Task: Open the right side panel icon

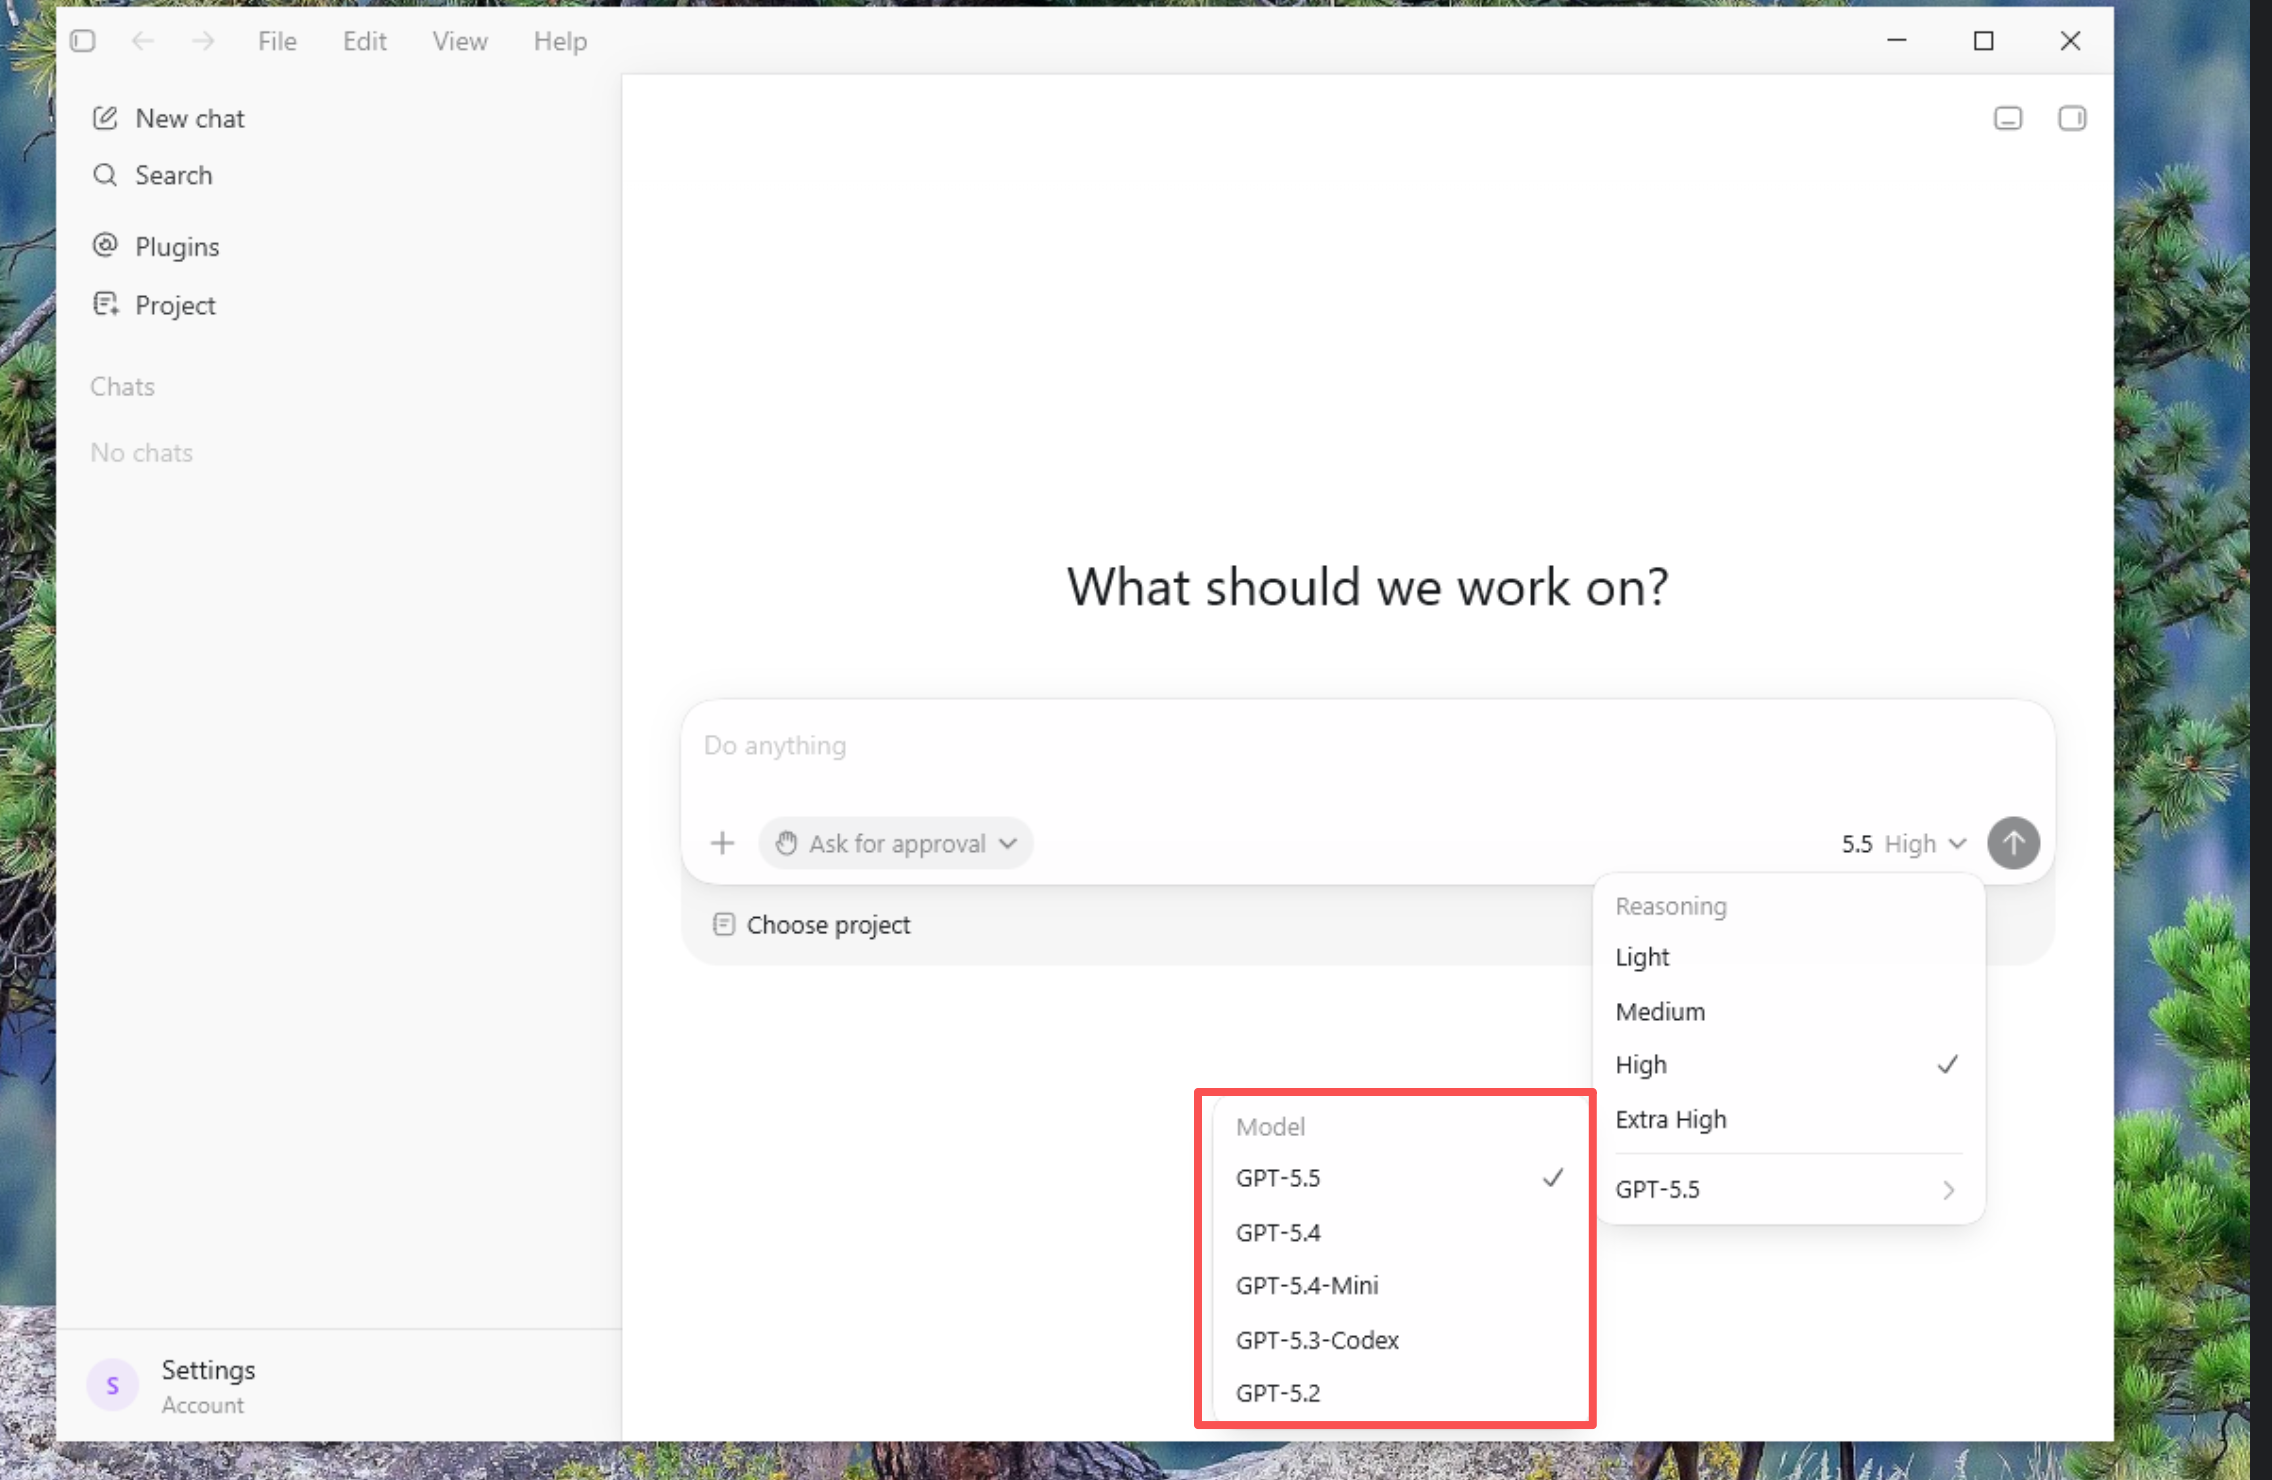Action: point(2072,118)
